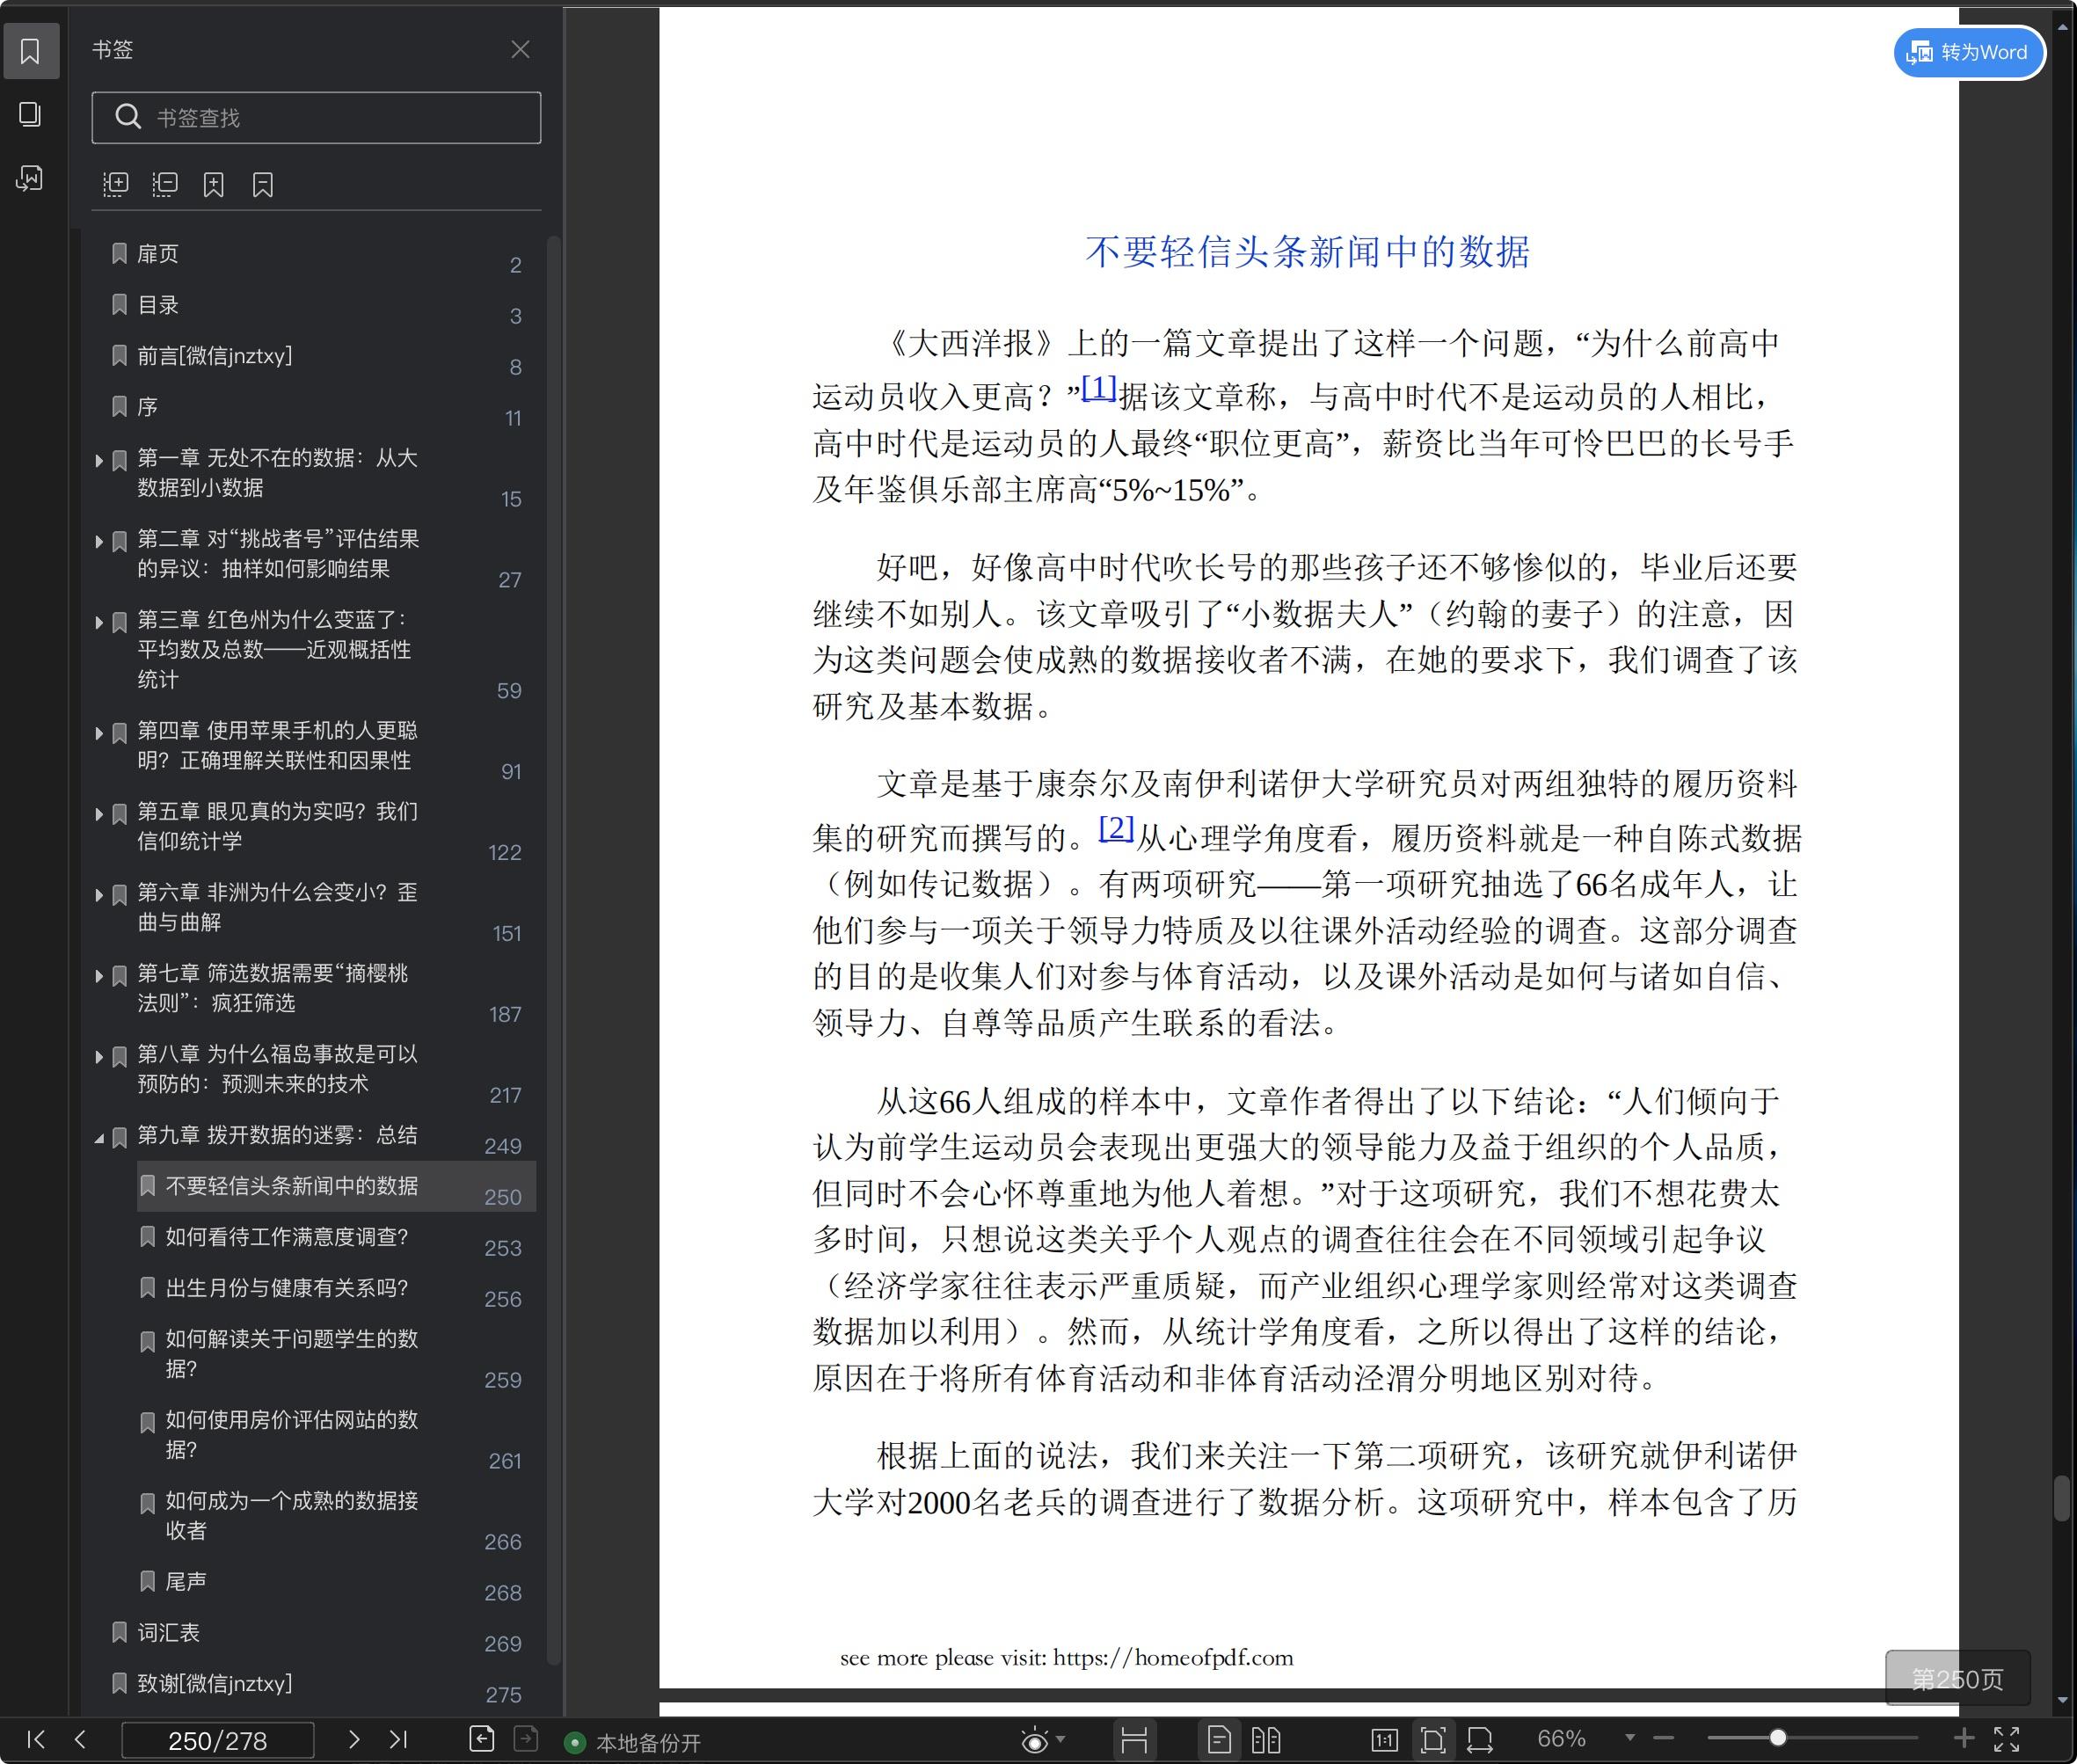Toggle local backup status 本地备份开
Viewport: 2077px width, 1764px height.
[634, 1743]
